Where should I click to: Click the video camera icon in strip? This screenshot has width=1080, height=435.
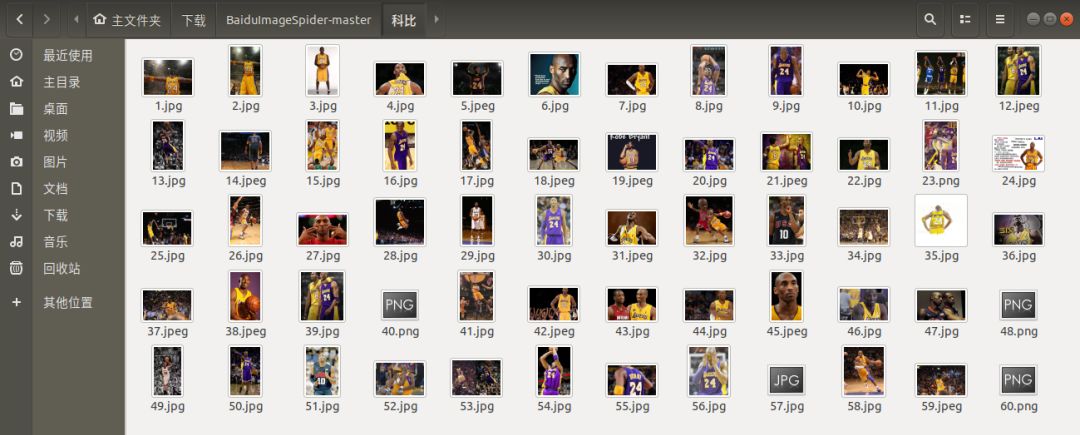pos(17,136)
